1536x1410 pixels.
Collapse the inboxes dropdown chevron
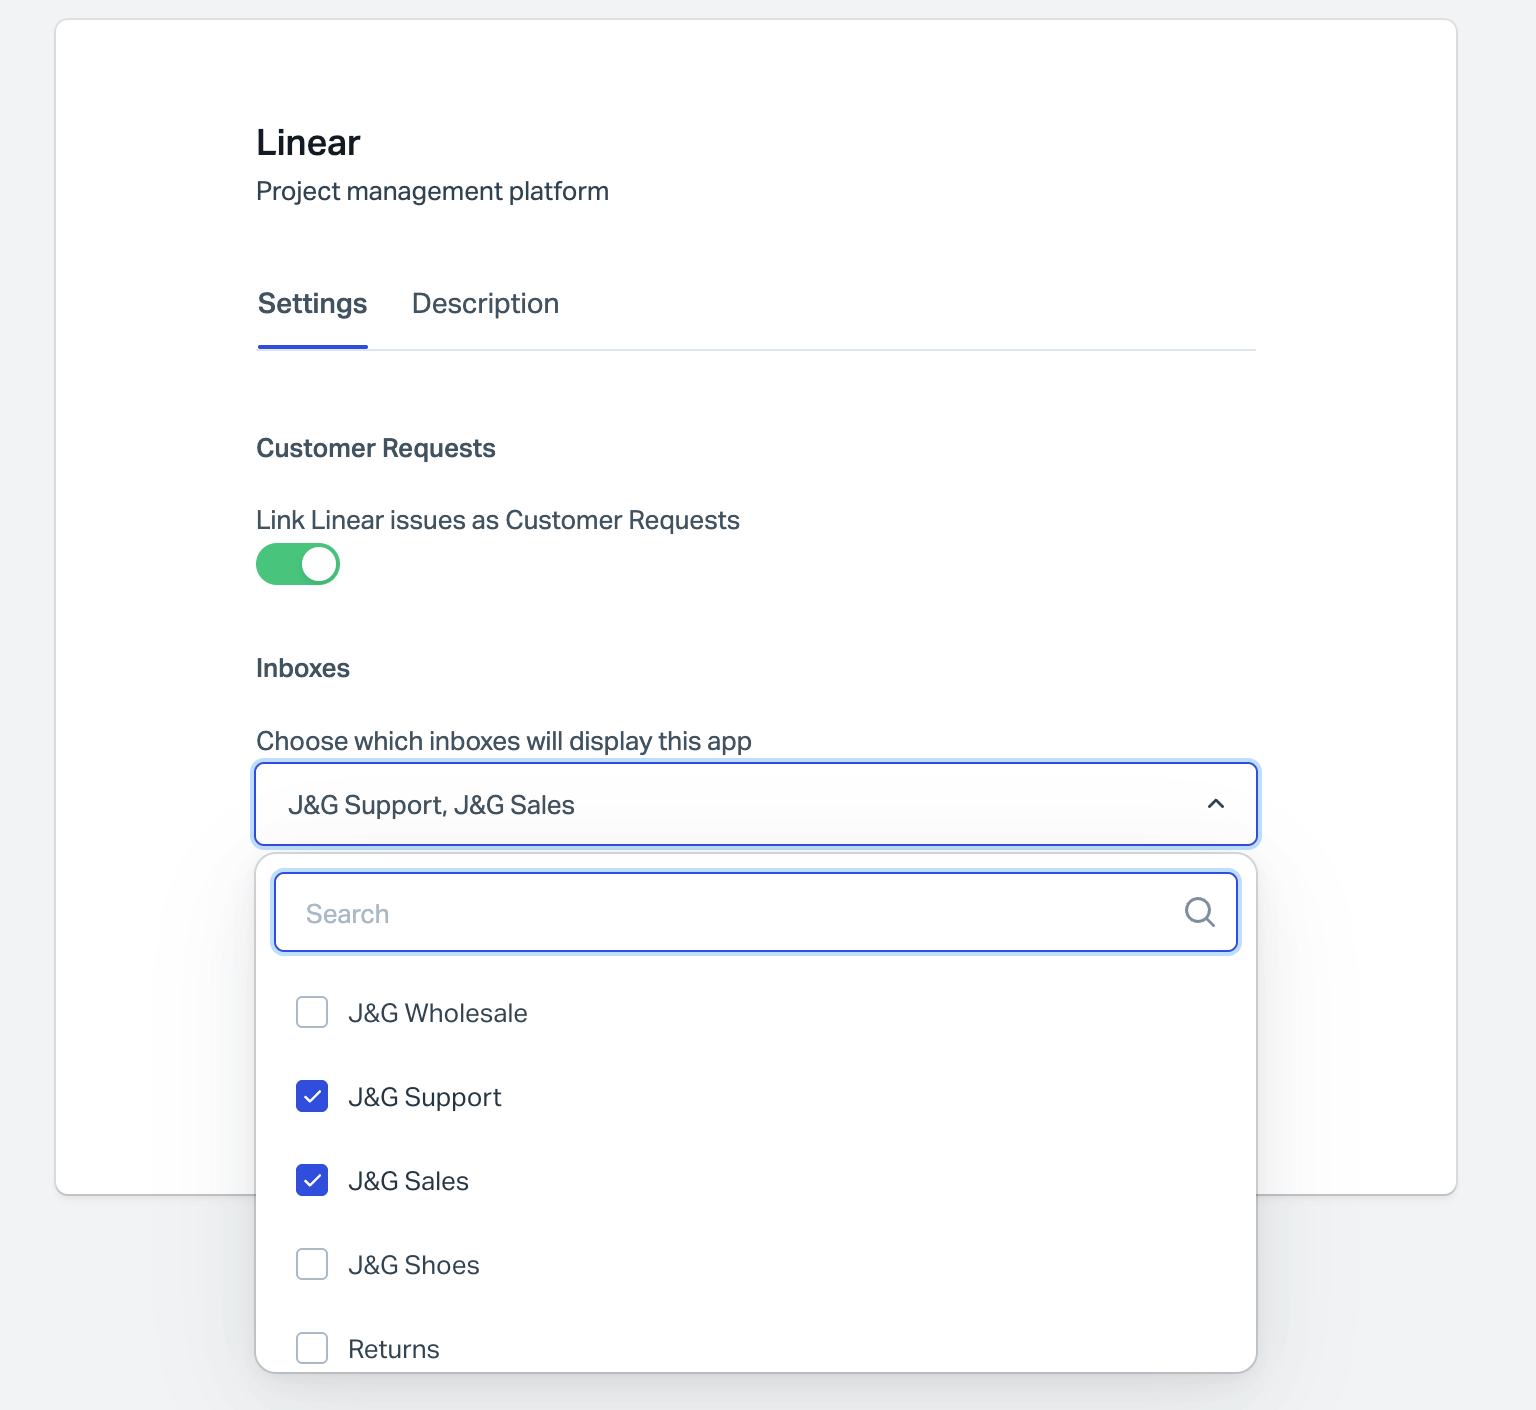1216,804
